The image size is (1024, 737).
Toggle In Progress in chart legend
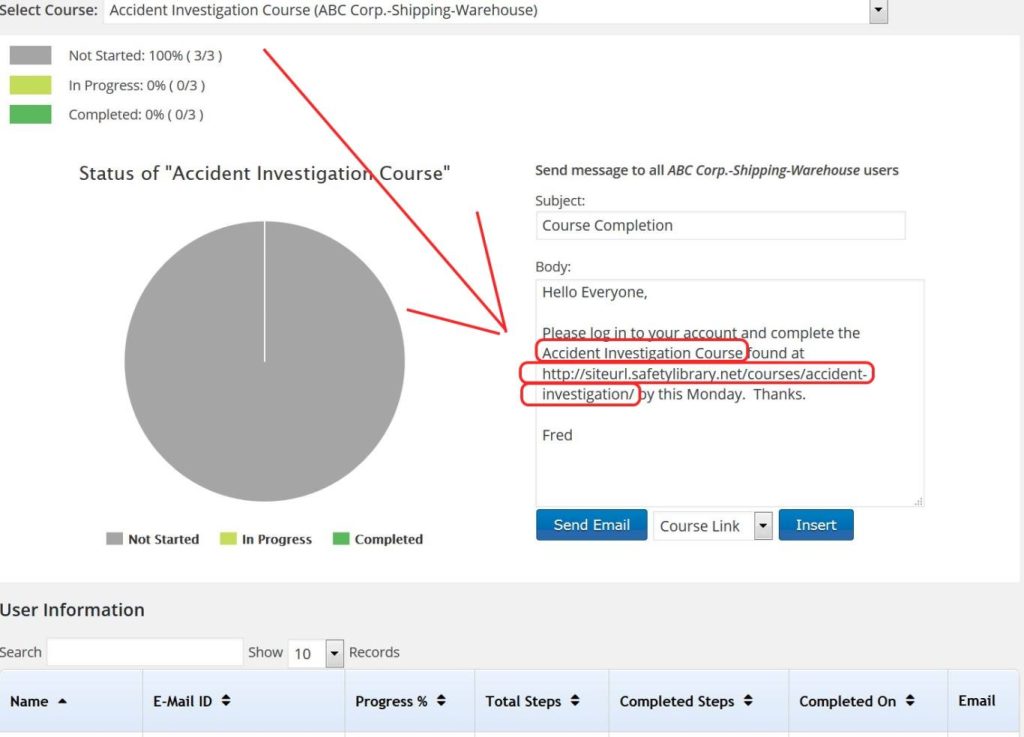(266, 539)
